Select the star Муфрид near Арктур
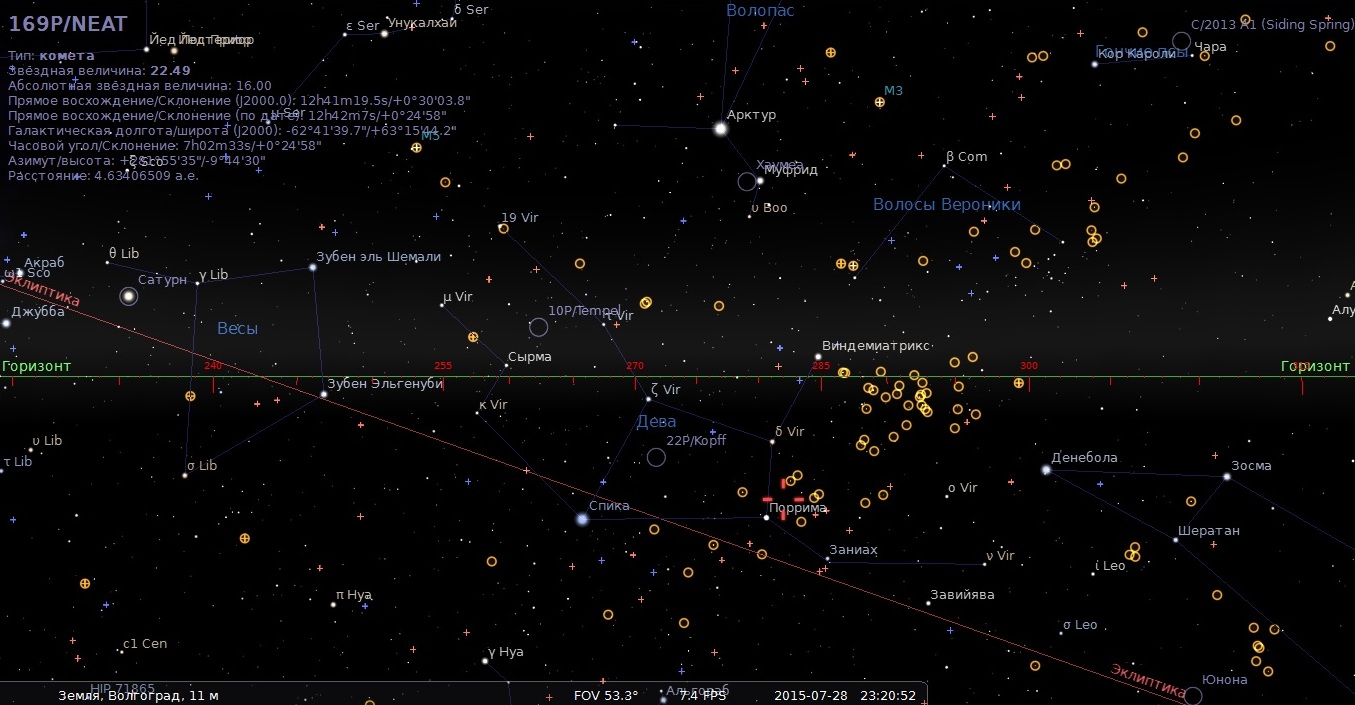The image size is (1355, 705). (x=761, y=181)
